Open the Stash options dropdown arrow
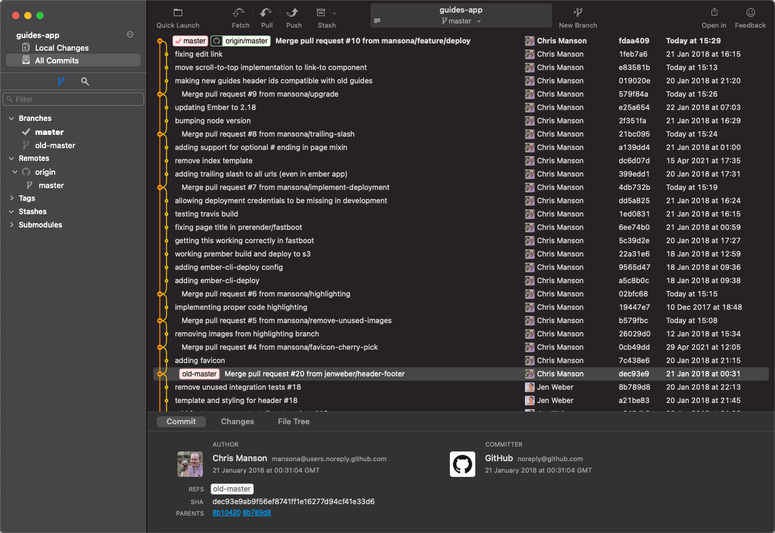 pos(335,13)
